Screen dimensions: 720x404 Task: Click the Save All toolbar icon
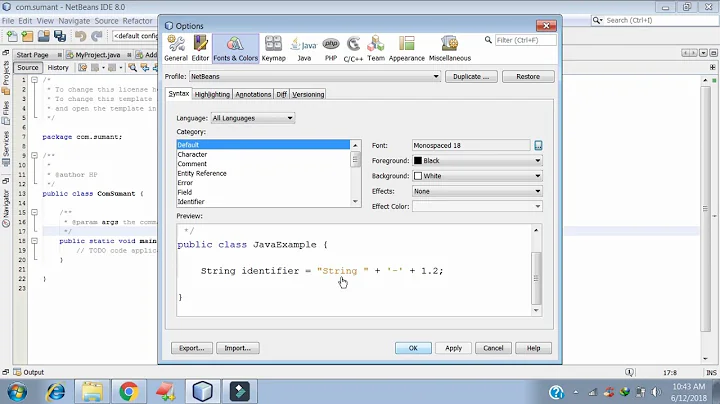click(x=60, y=36)
